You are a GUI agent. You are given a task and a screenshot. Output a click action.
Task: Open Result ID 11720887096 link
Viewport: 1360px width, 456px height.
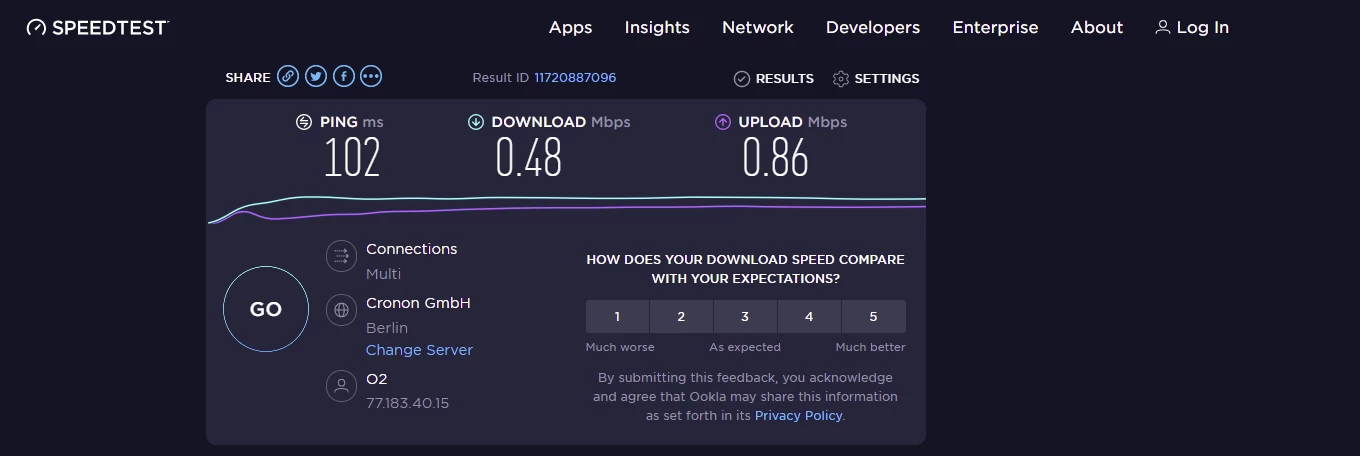(x=575, y=78)
